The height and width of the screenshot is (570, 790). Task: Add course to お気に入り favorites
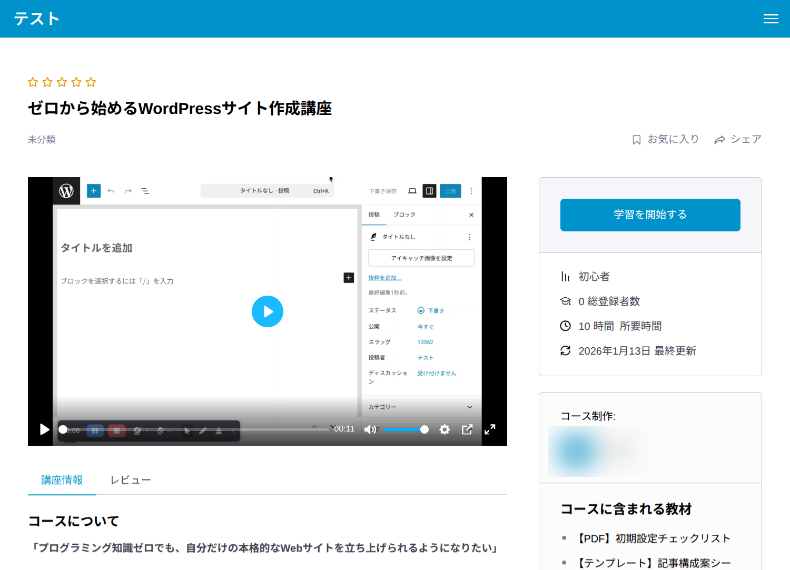click(x=666, y=139)
